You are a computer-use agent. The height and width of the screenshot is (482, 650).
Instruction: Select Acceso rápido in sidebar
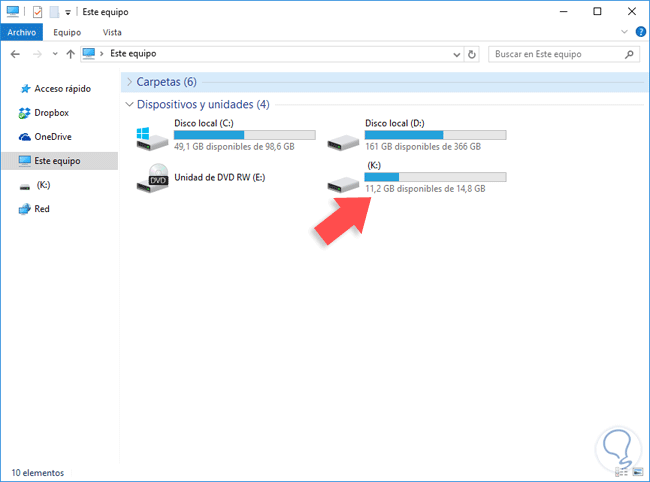[x=63, y=88]
